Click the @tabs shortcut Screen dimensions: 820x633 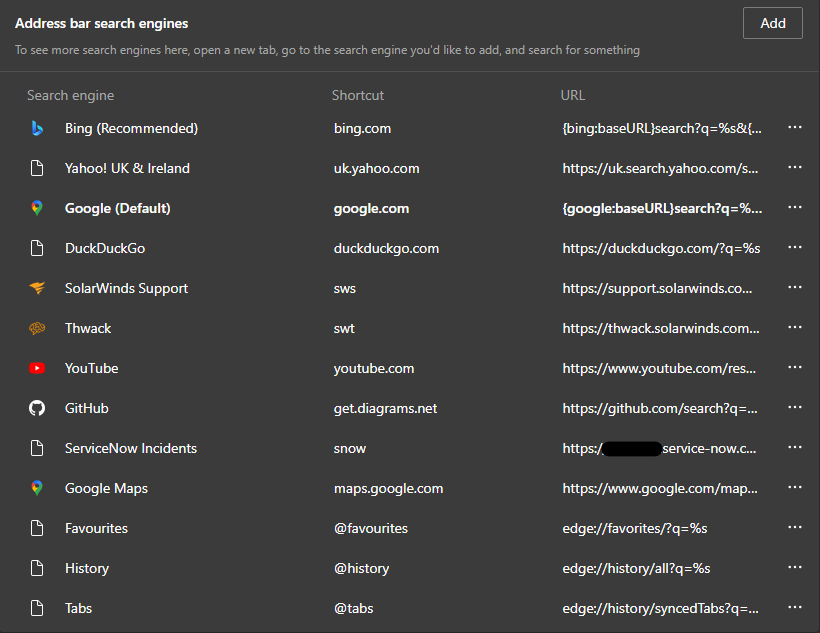354,608
